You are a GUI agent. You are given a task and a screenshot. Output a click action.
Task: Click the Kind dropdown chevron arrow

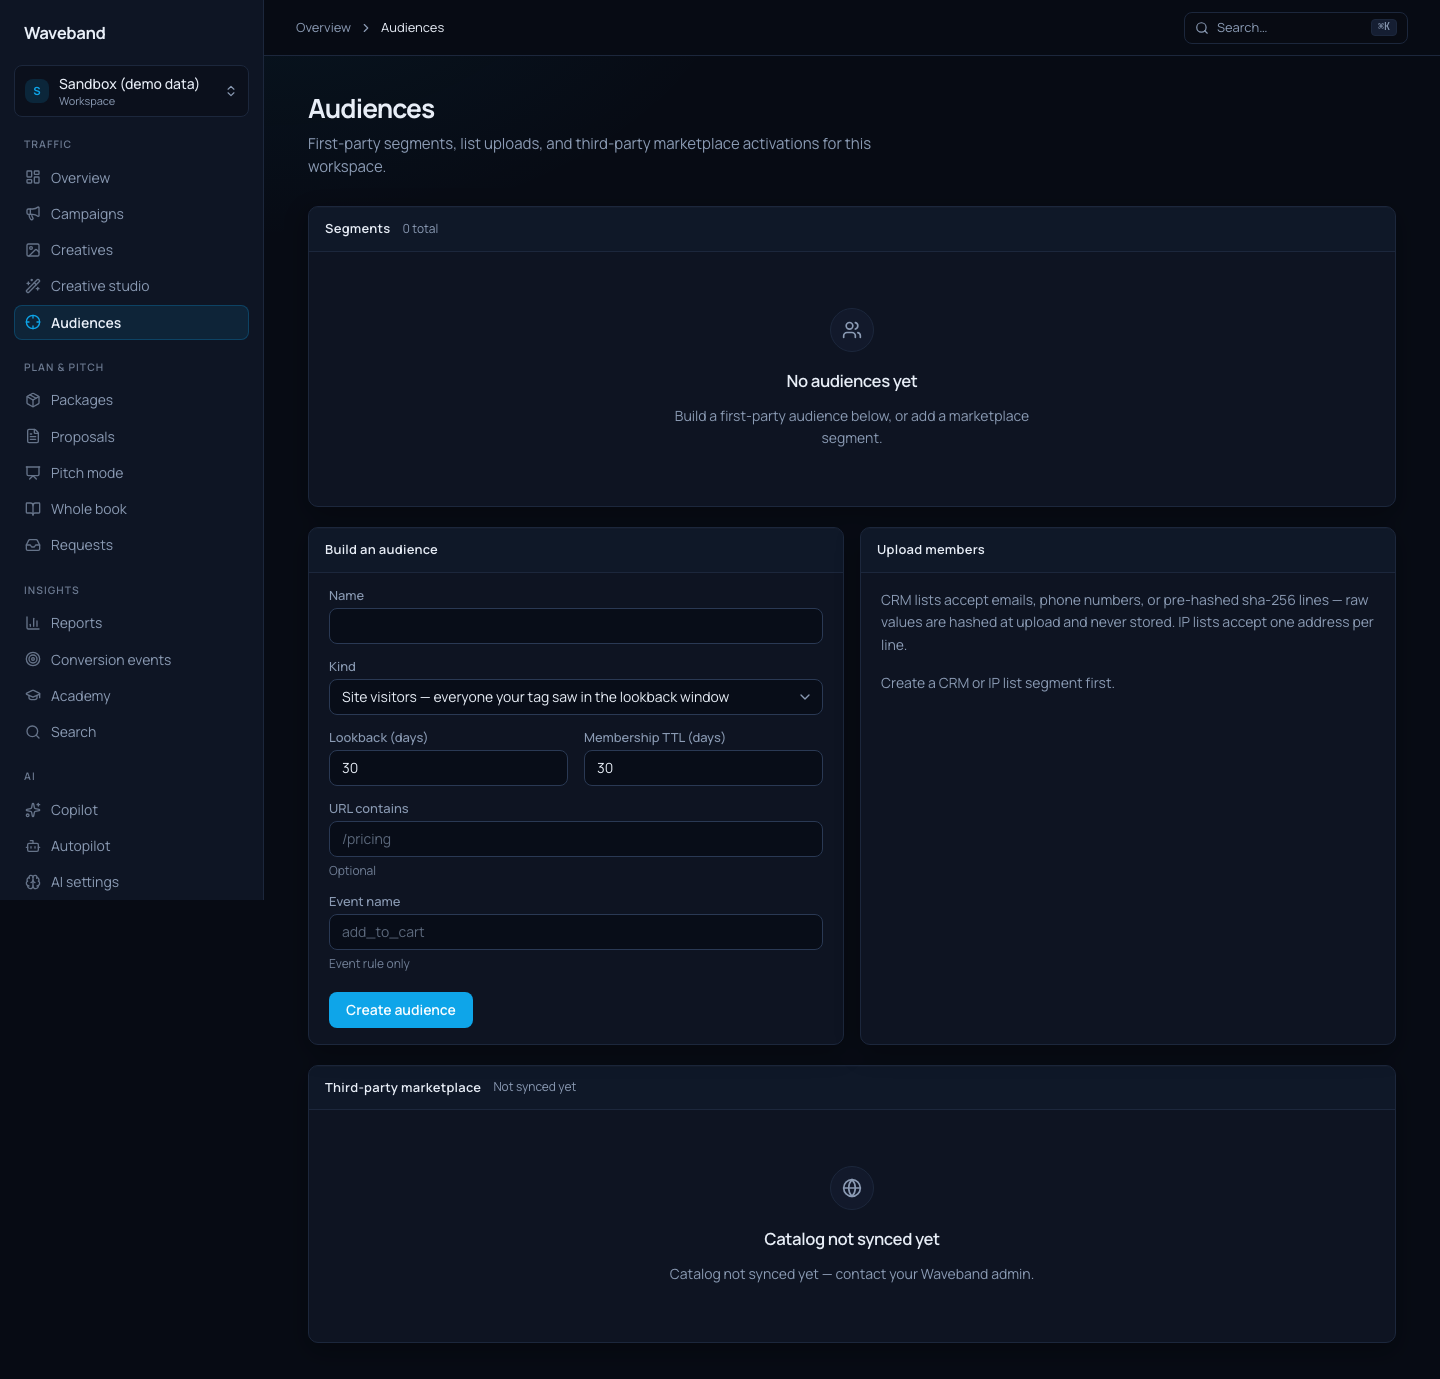(805, 697)
